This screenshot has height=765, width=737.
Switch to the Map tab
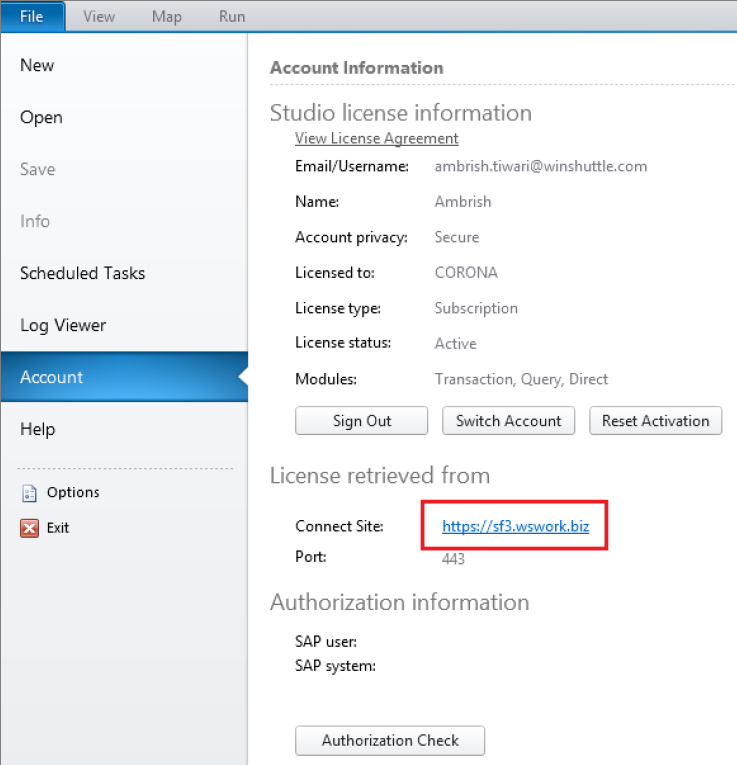click(166, 17)
